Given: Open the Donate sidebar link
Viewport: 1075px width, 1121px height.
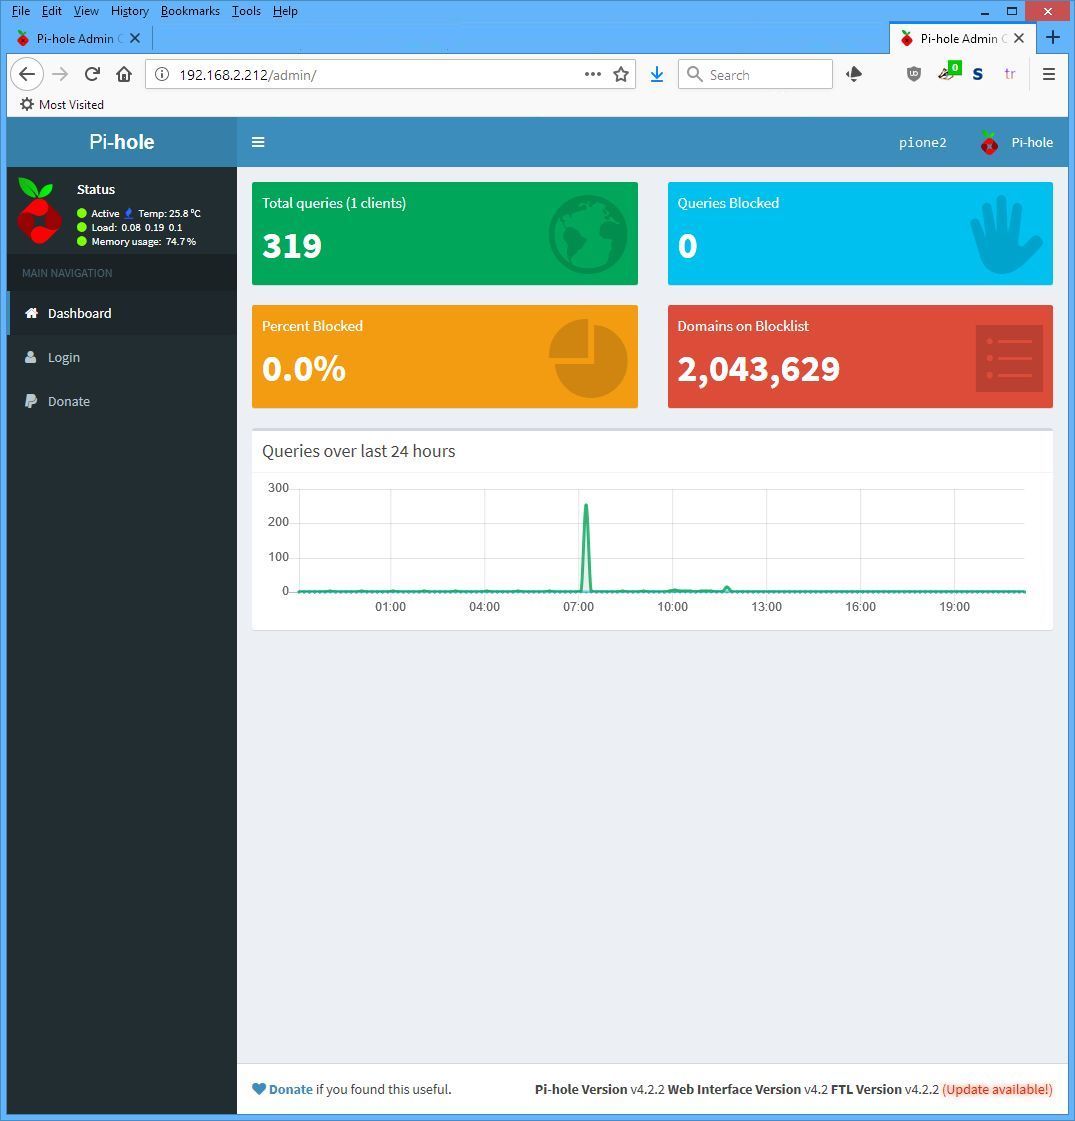Looking at the screenshot, I should point(122,401).
